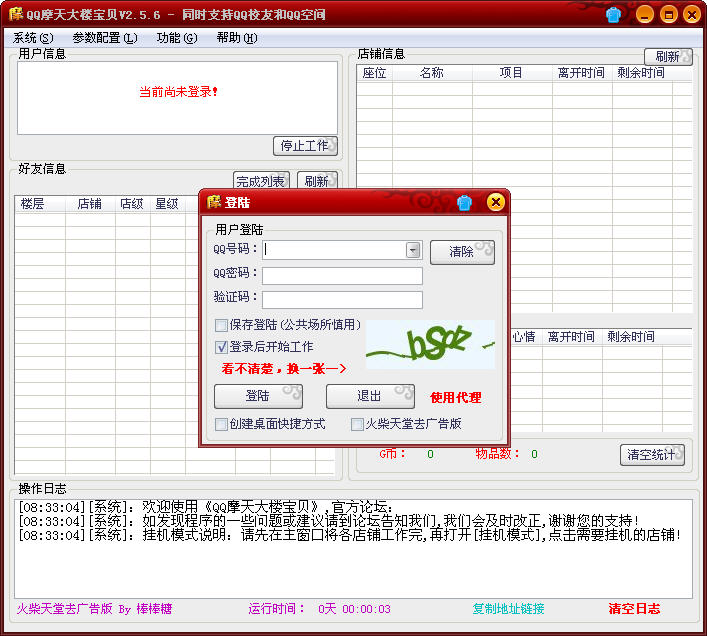Click 看不清楚，换一张 link
This screenshot has width=707, height=636.
coord(284,369)
